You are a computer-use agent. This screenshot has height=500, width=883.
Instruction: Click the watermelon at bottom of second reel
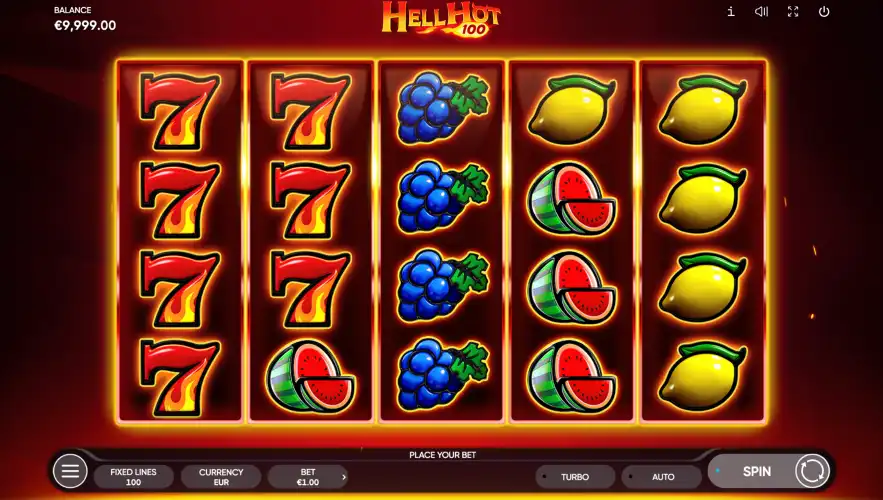(310, 376)
